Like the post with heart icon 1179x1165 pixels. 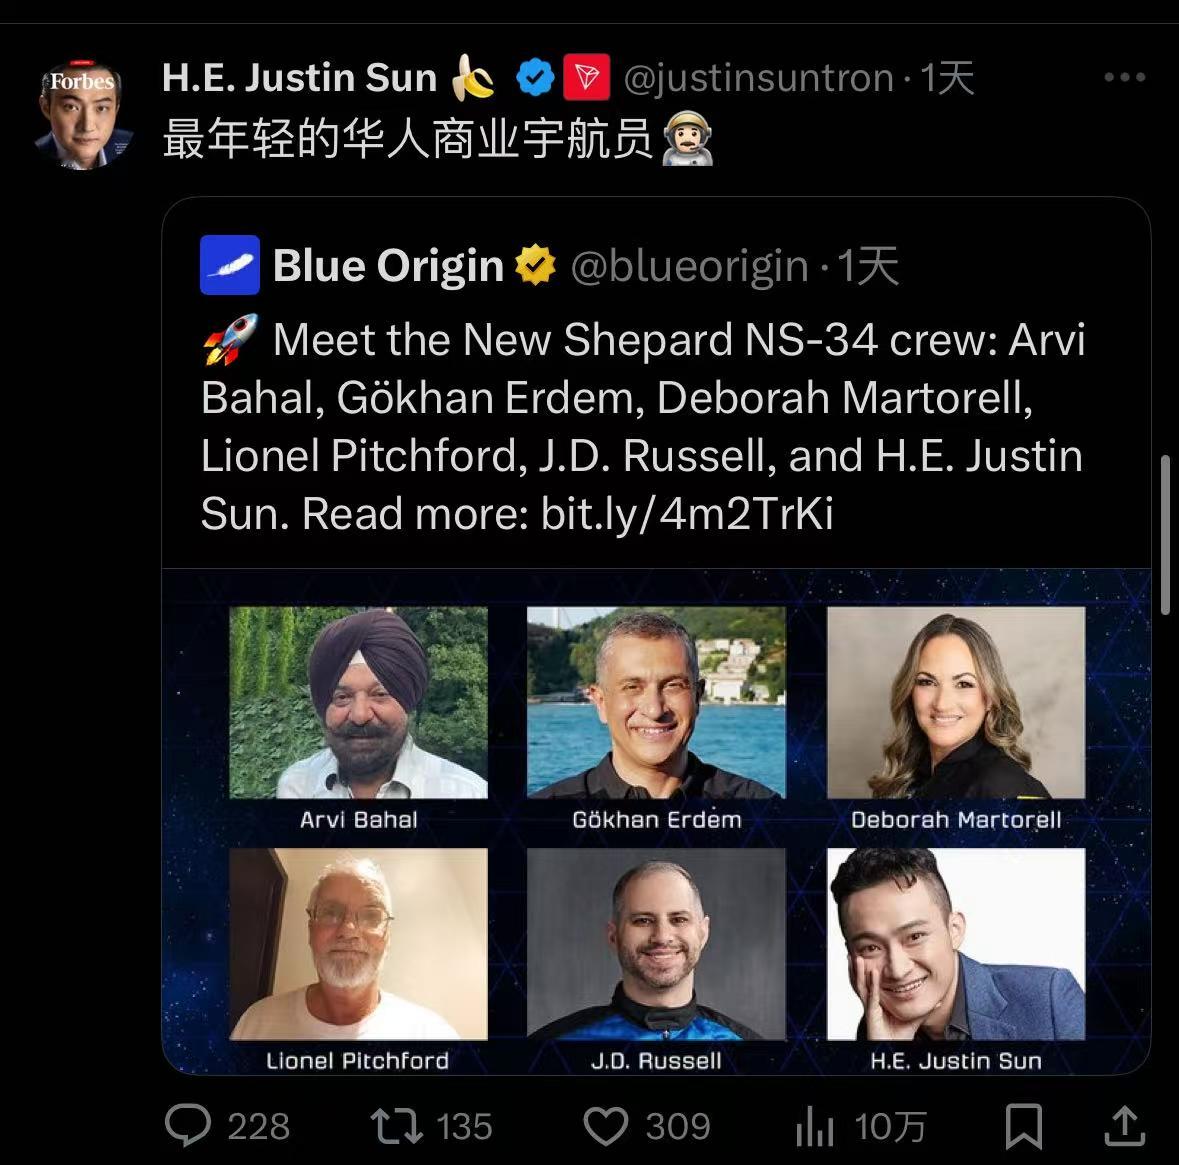pos(605,1126)
